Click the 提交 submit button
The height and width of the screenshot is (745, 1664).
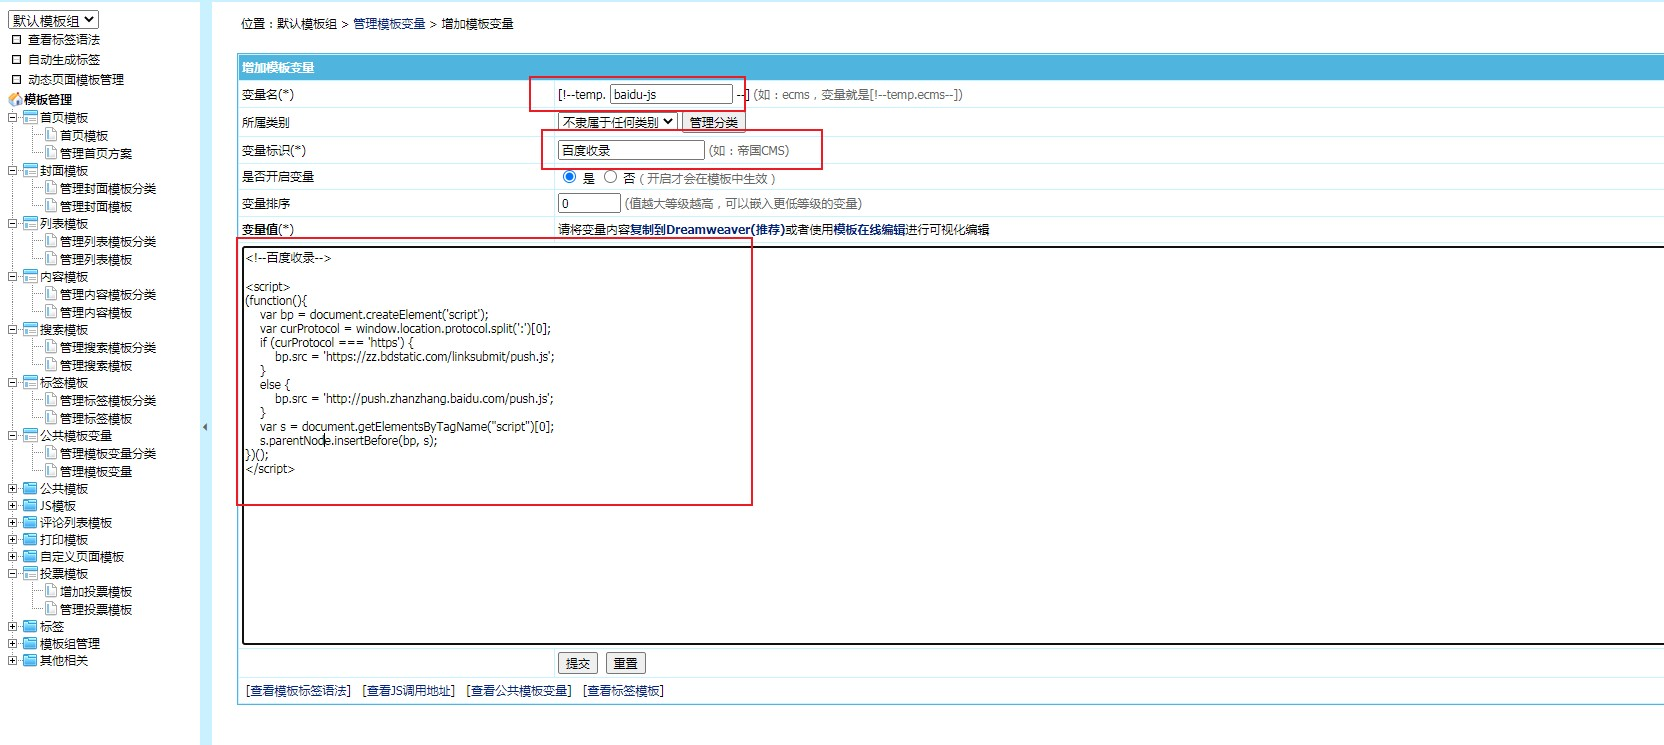(x=578, y=663)
